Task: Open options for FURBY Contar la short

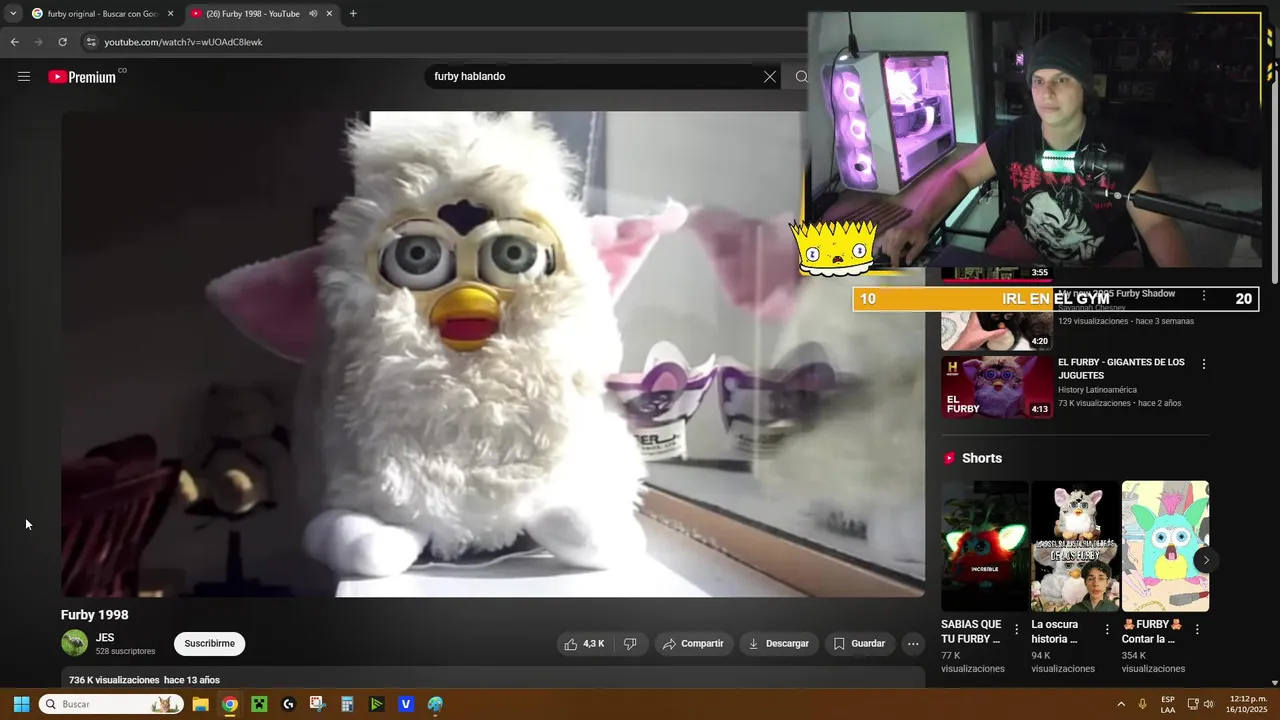Action: click(1197, 630)
